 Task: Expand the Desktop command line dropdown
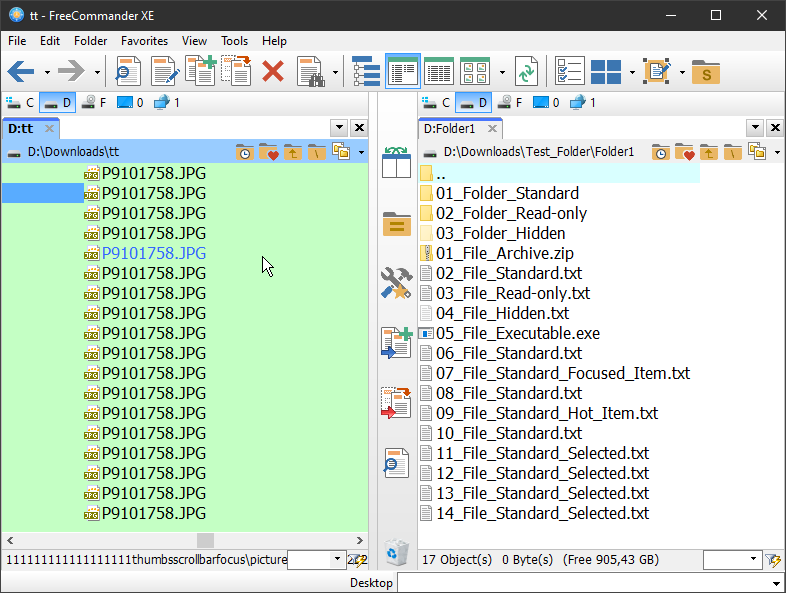776,583
